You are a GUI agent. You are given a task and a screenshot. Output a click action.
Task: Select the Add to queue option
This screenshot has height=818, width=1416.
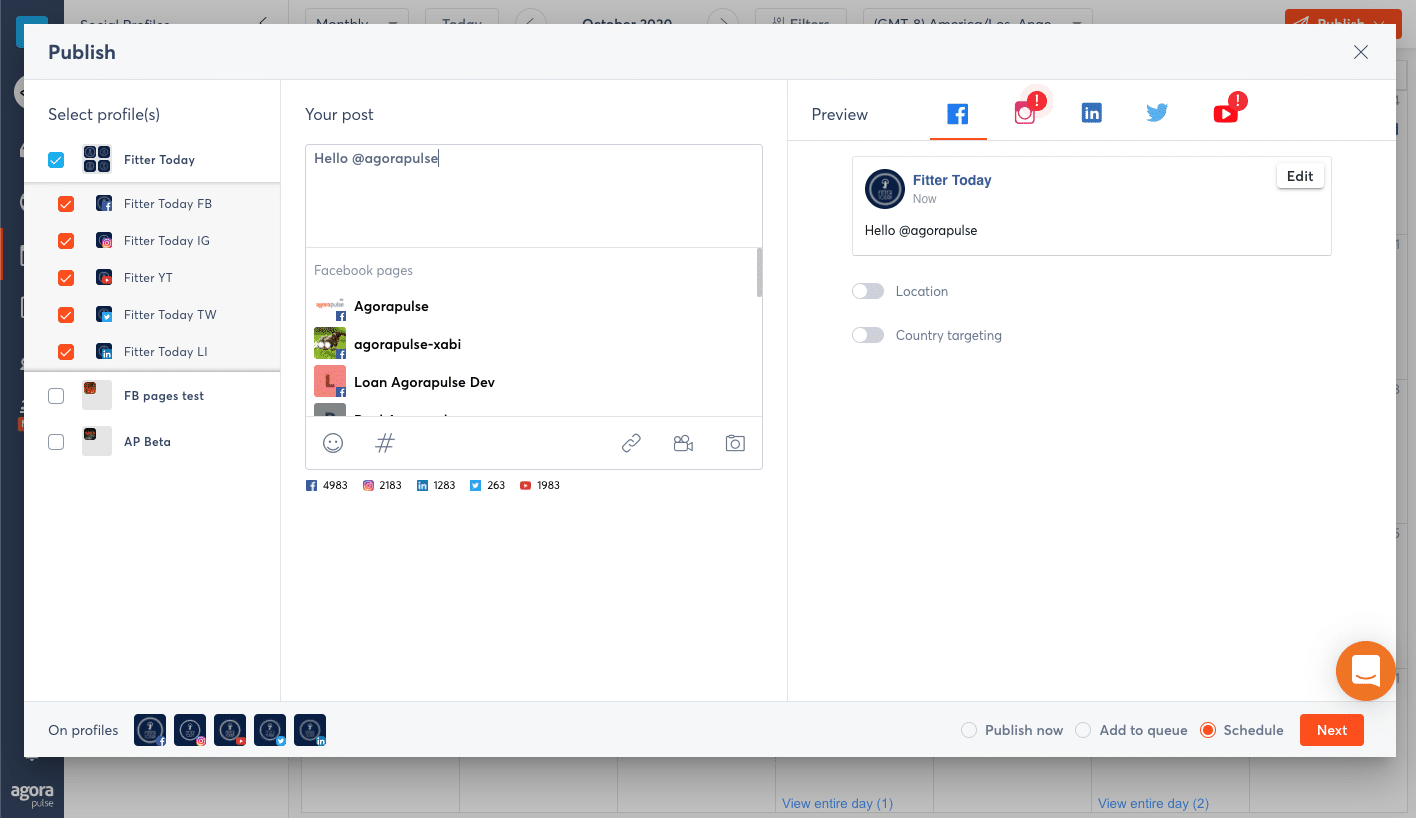pos(1083,730)
